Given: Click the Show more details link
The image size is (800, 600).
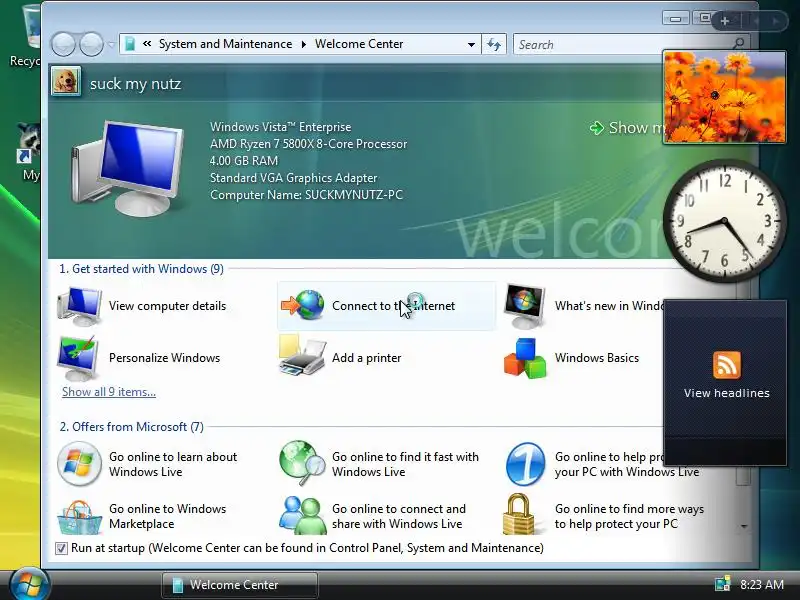Looking at the screenshot, I should pyautogui.click(x=627, y=128).
